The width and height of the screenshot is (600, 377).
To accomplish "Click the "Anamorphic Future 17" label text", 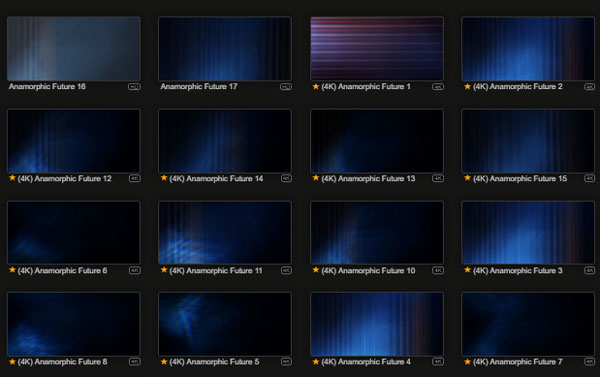I will pos(199,86).
